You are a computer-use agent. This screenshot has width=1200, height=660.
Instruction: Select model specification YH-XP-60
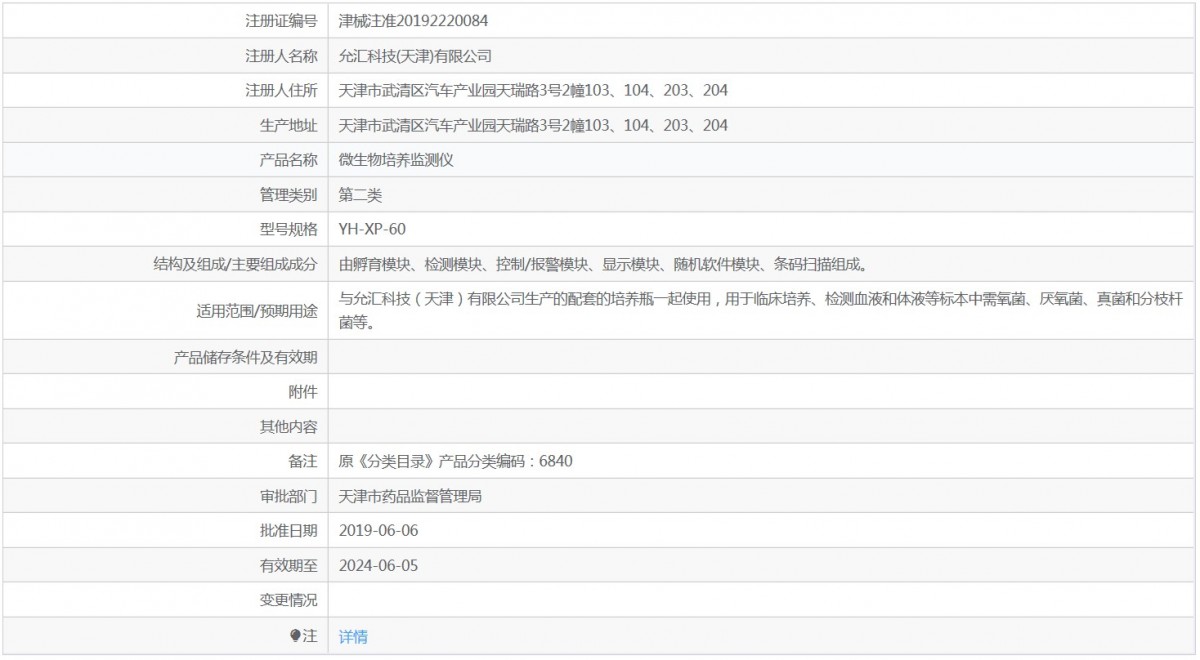(x=372, y=229)
